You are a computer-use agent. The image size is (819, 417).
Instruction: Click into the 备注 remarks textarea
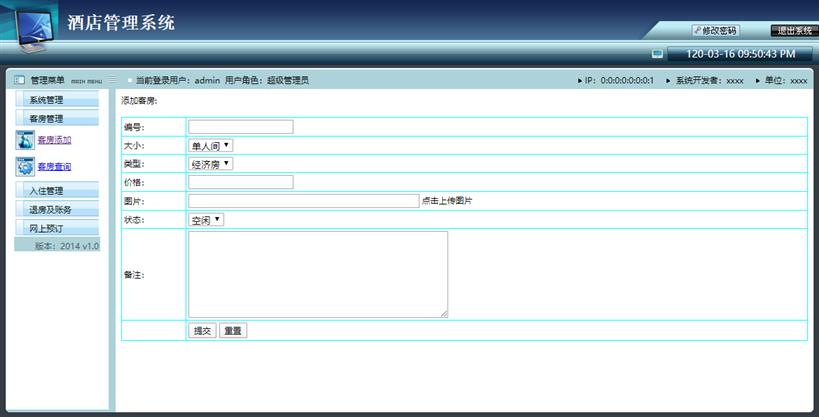point(317,274)
